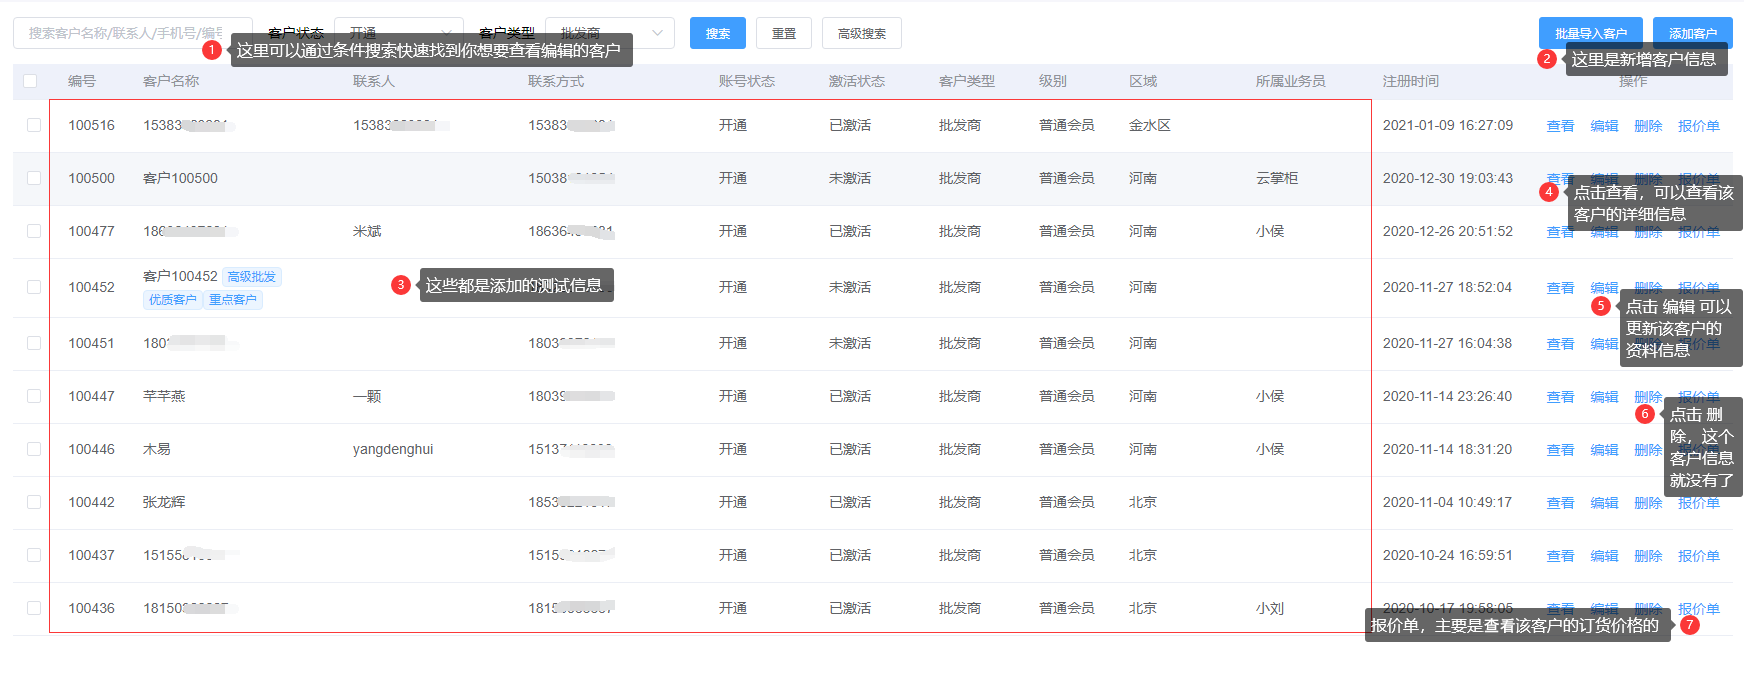This screenshot has height=677, width=1744.
Task: Click the 注册时间 column header
Action: 1410,81
